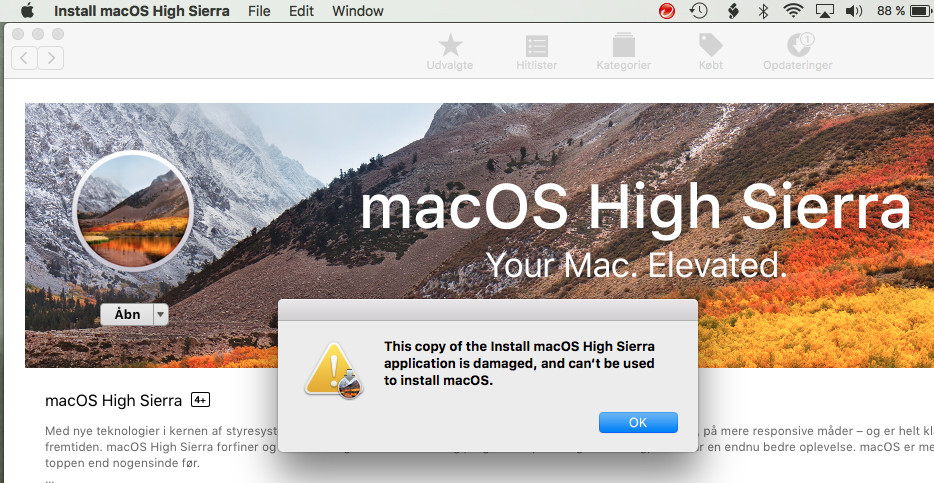Go back with the left arrow button
934x483 pixels.
point(24,58)
